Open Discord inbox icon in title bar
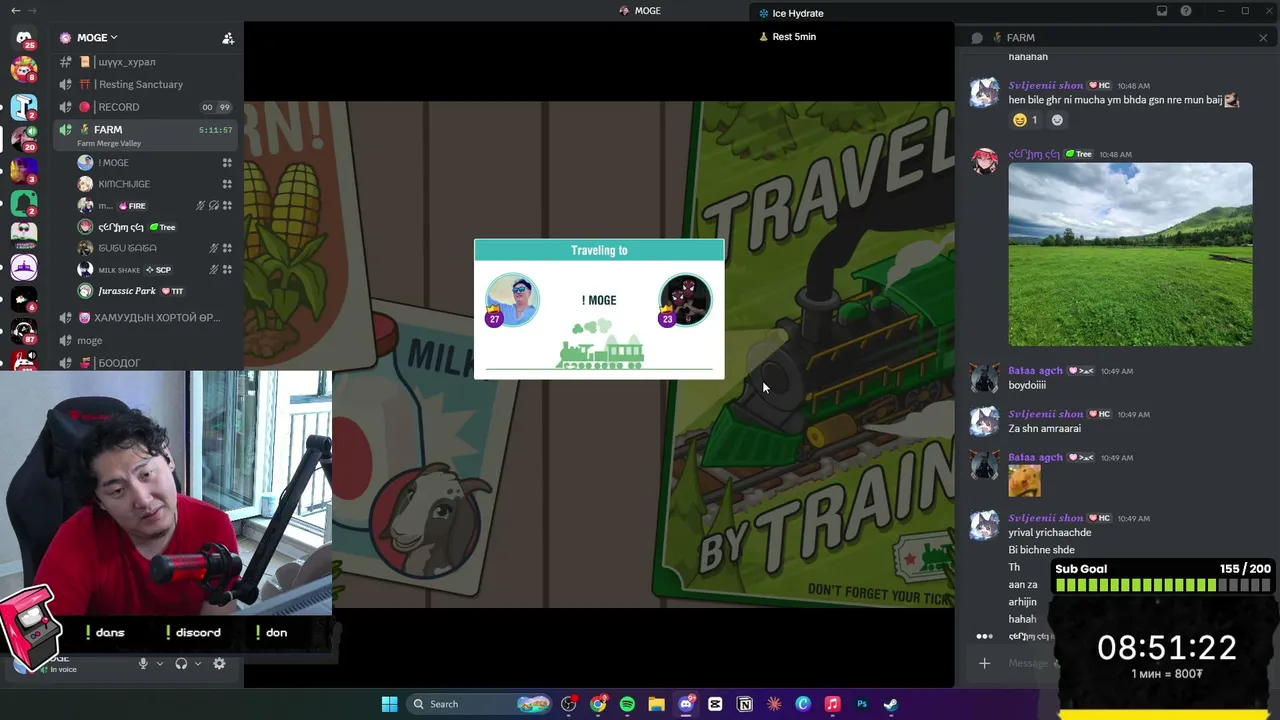The width and height of the screenshot is (1280, 720). (1162, 11)
